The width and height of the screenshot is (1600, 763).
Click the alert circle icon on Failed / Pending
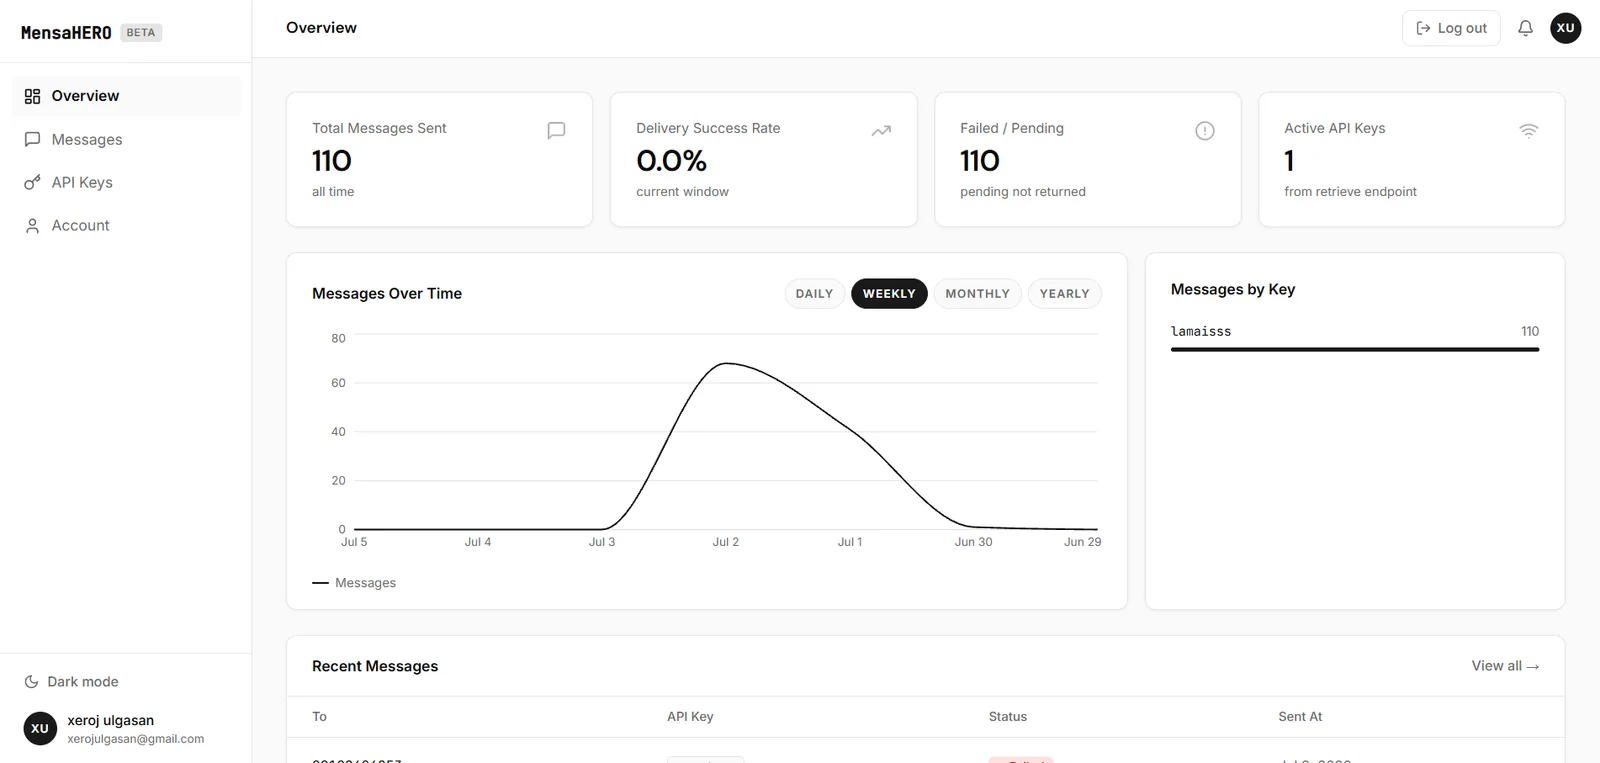point(1205,130)
